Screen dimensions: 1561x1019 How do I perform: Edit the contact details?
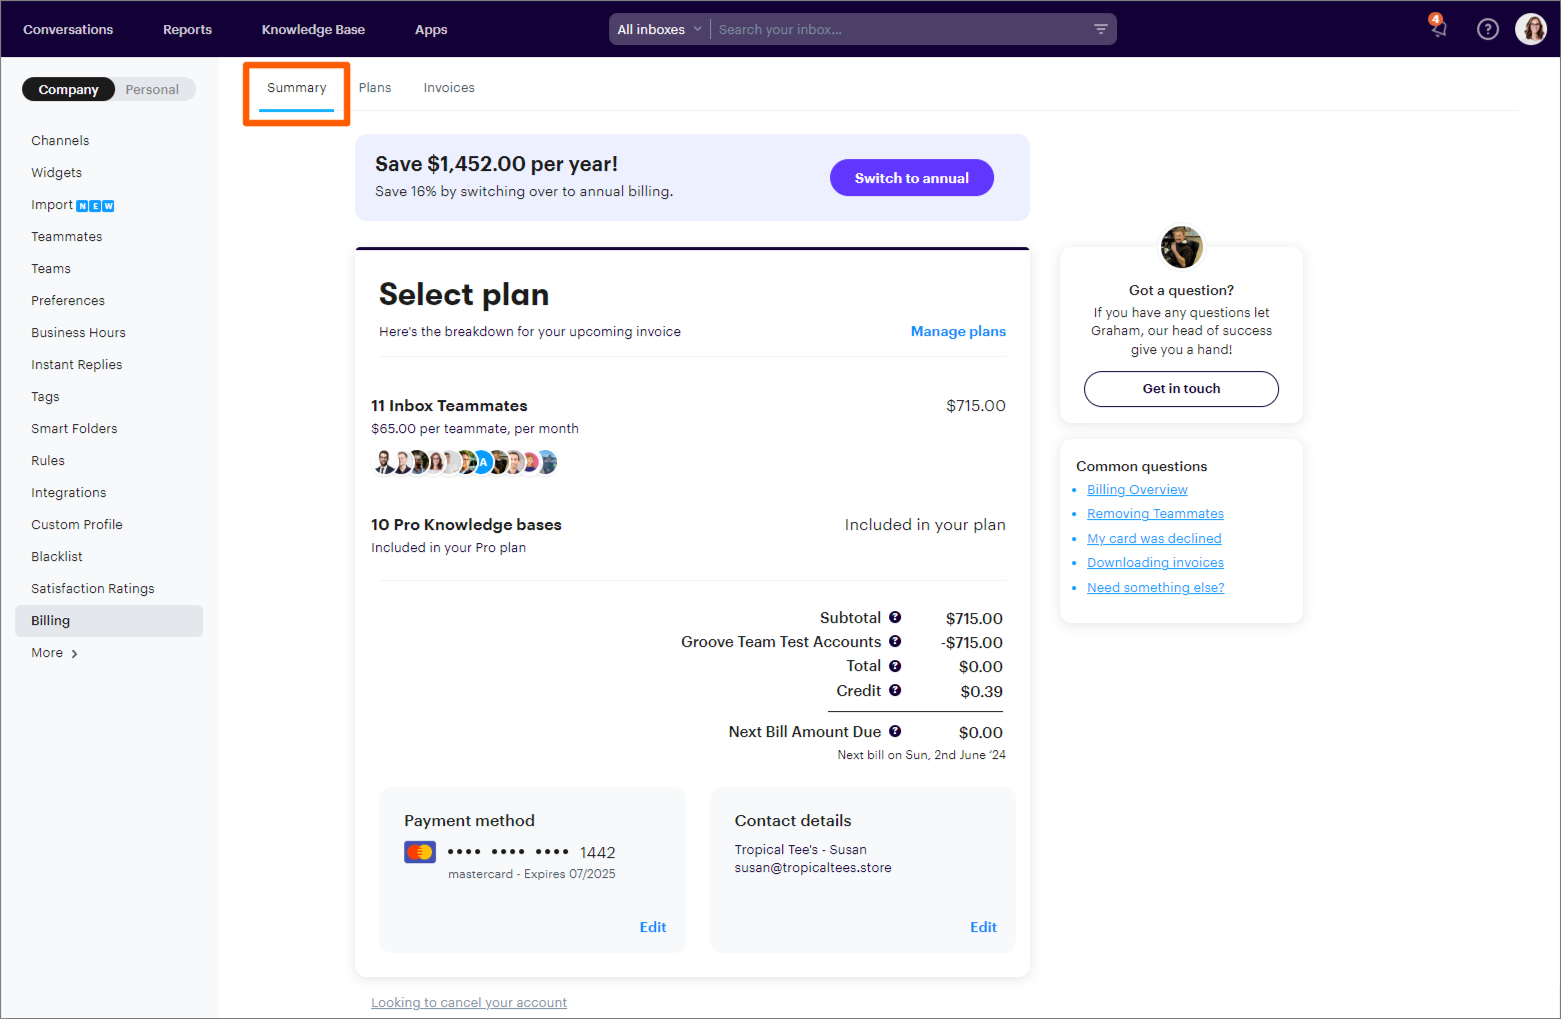(x=983, y=927)
